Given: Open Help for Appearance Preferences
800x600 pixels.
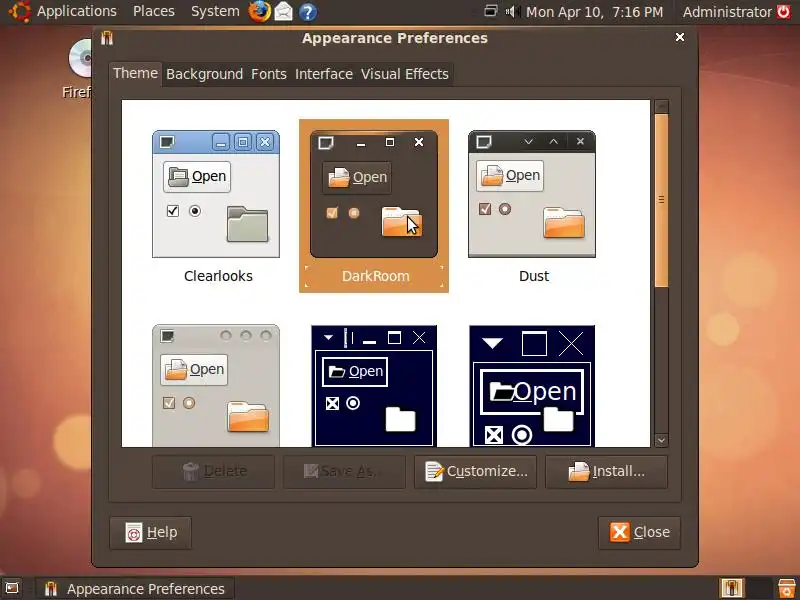Looking at the screenshot, I should [151, 533].
